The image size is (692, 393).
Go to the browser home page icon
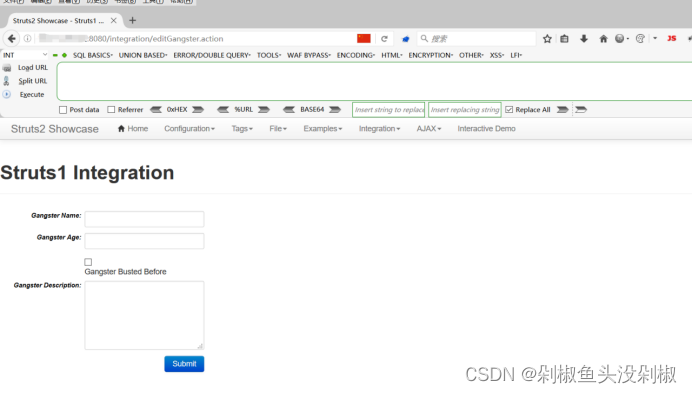(603, 39)
